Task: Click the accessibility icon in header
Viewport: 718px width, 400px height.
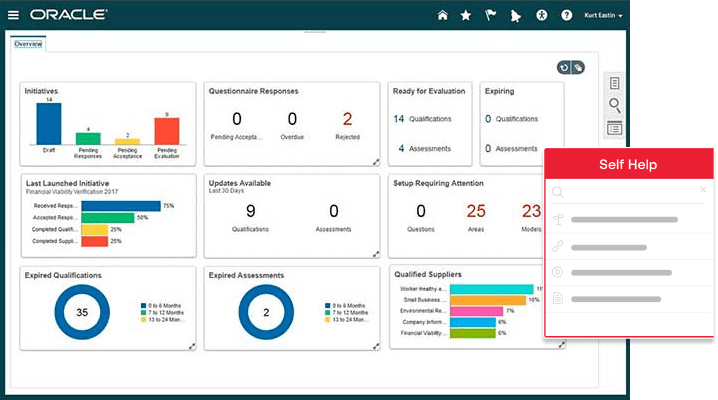Action: tap(542, 16)
